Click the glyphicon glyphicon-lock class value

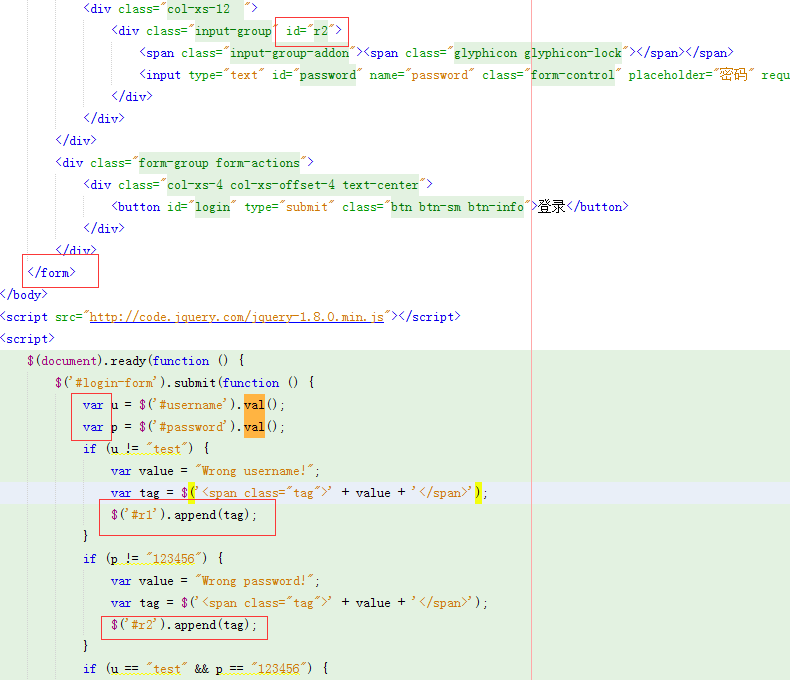pos(538,53)
